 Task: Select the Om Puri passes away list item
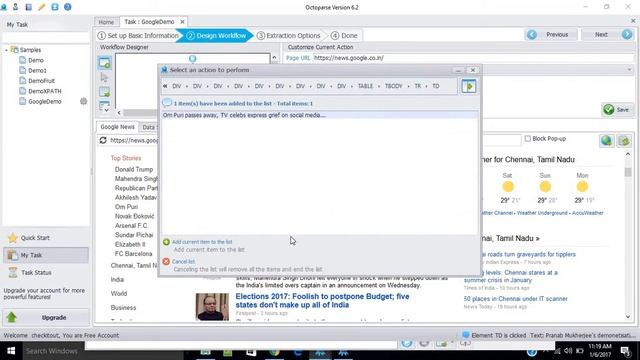click(320, 115)
